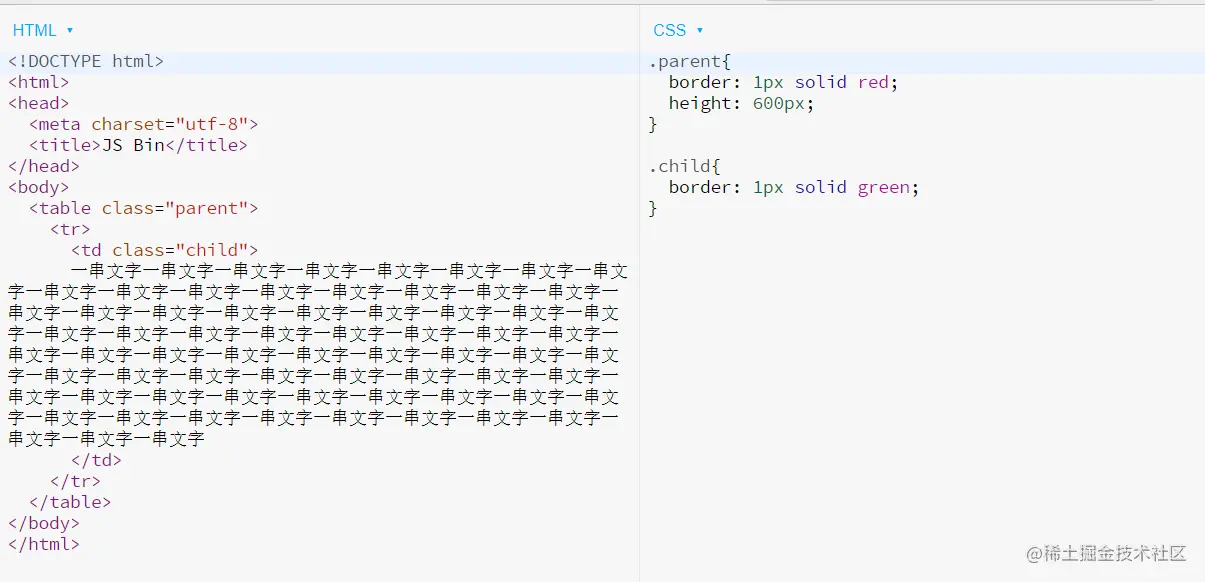This screenshot has width=1205, height=582.
Task: Click the <title>JS Bin</title> line
Action: [138, 145]
